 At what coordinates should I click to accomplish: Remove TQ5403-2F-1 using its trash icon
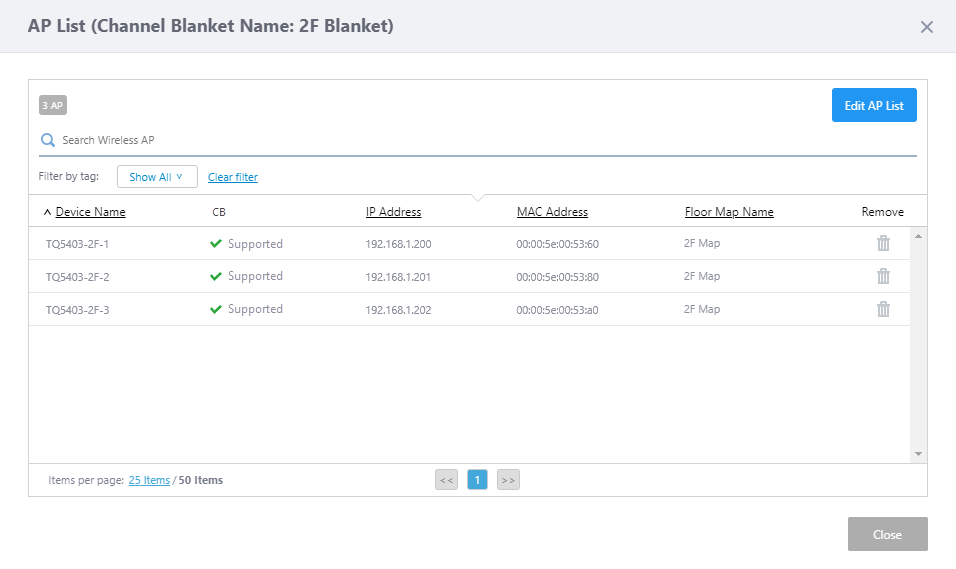(883, 243)
